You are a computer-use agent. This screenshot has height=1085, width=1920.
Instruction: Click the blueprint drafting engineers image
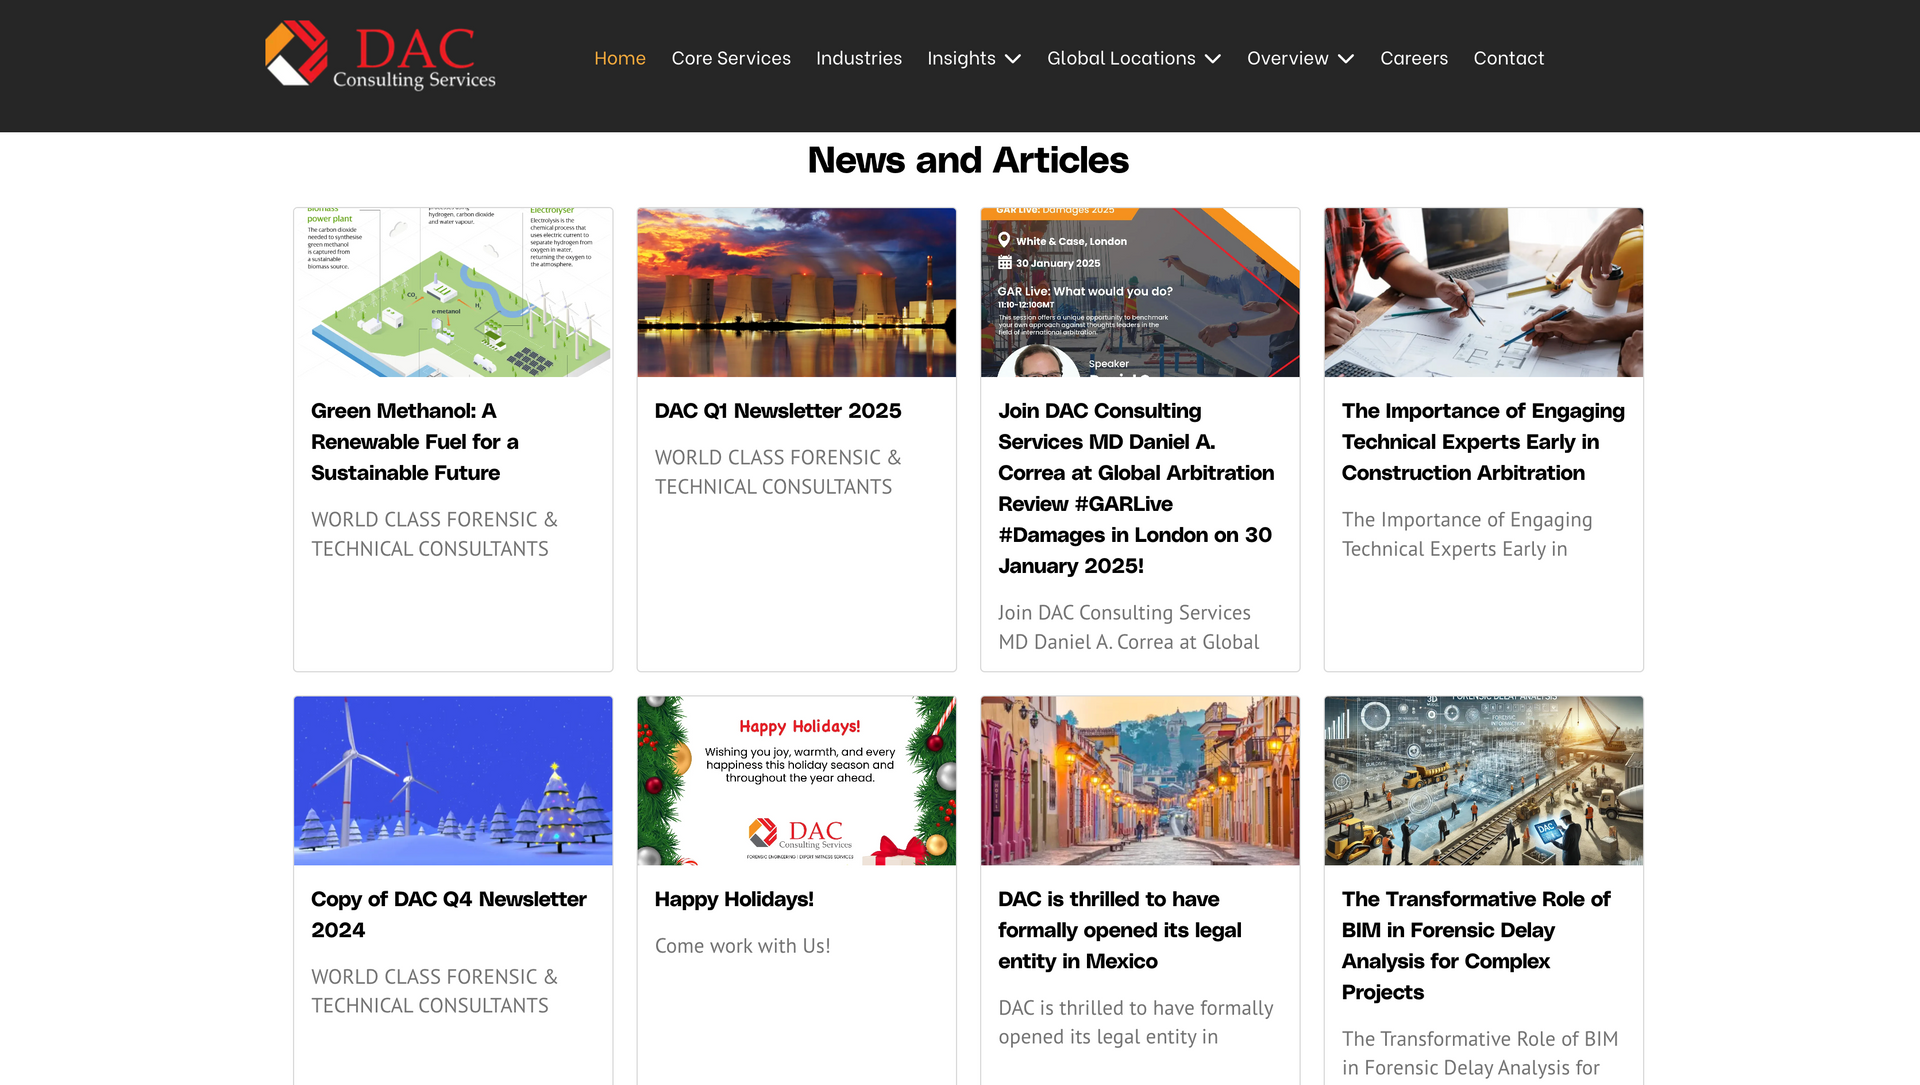(x=1483, y=292)
